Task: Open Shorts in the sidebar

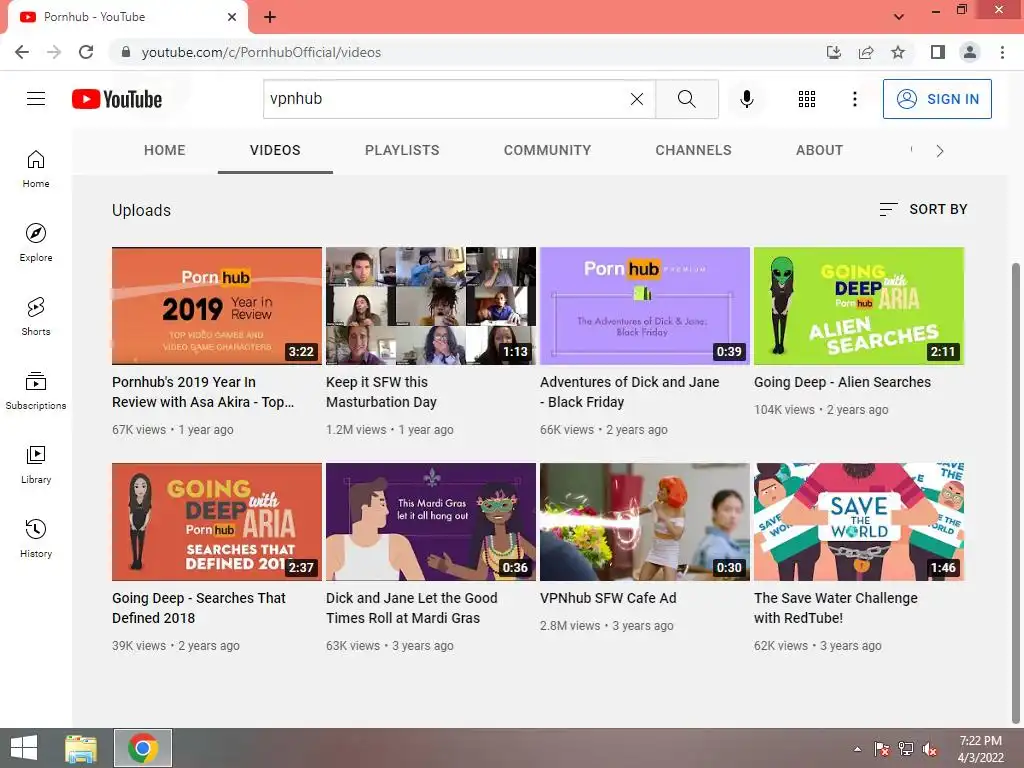Action: tap(36, 316)
